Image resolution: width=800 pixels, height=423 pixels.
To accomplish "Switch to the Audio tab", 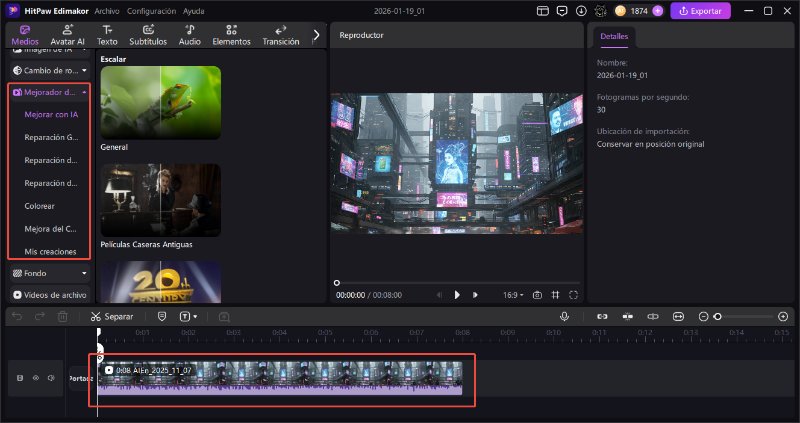I will click(190, 35).
